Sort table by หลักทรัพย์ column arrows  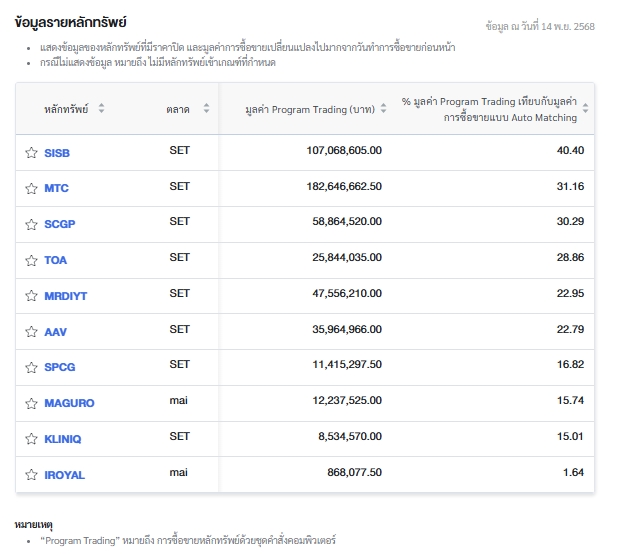pos(101,109)
